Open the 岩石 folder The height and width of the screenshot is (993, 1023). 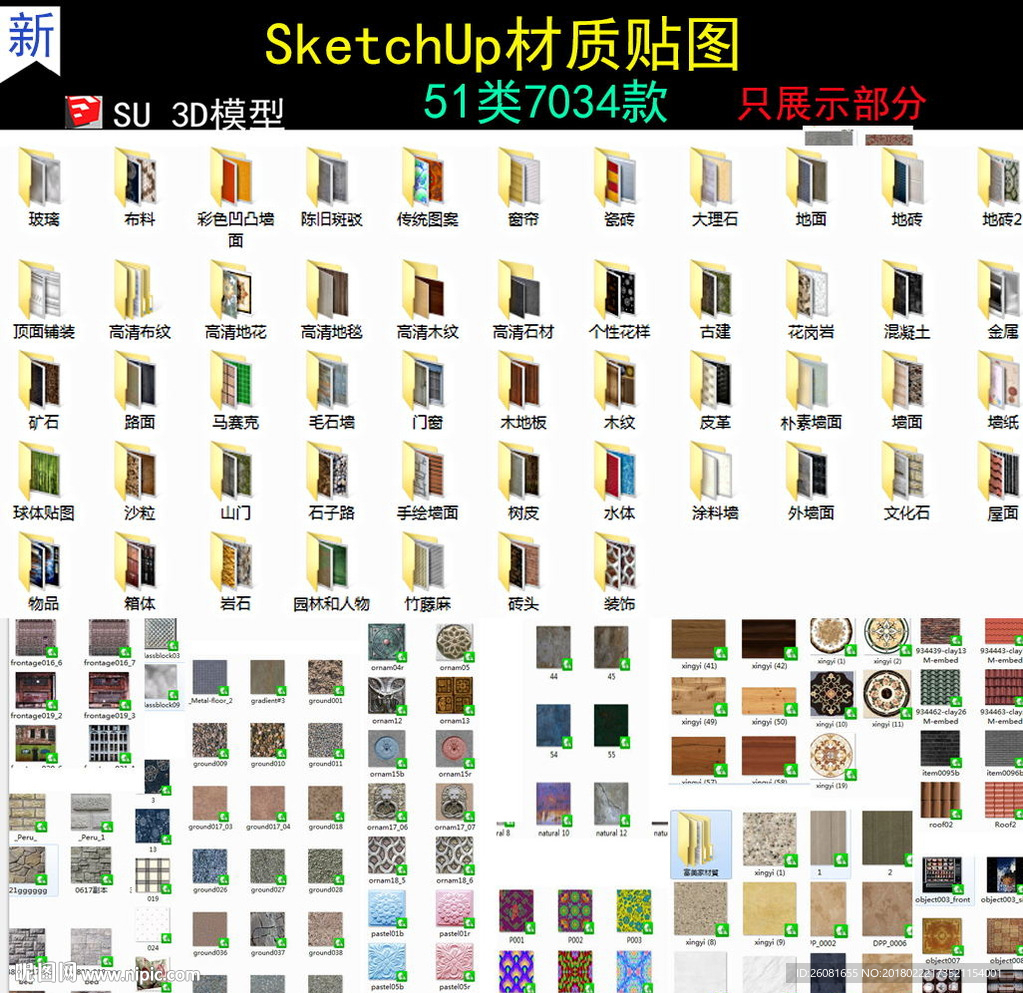tap(234, 562)
